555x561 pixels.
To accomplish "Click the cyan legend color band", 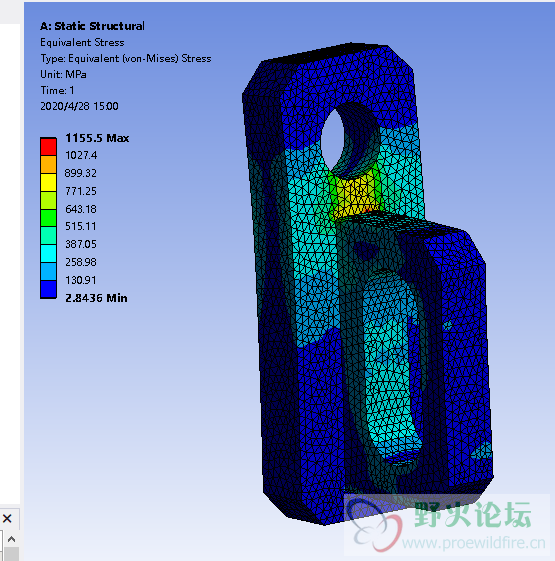I will (x=48, y=253).
